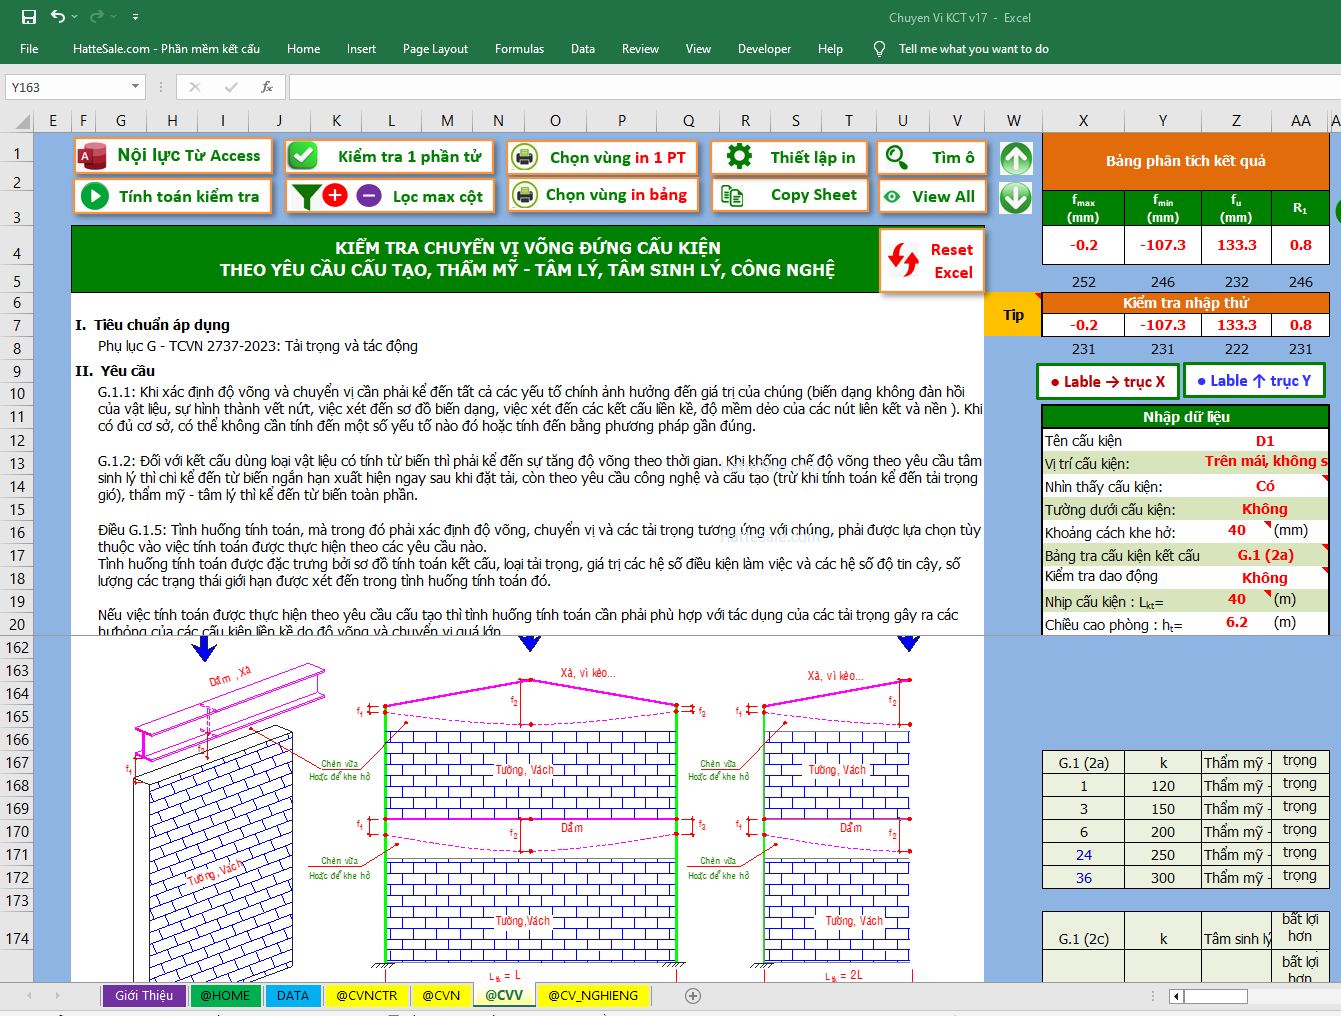This screenshot has width=1341, height=1016.
Task: Switch to the Formulas tab
Action: pyautogui.click(x=519, y=48)
